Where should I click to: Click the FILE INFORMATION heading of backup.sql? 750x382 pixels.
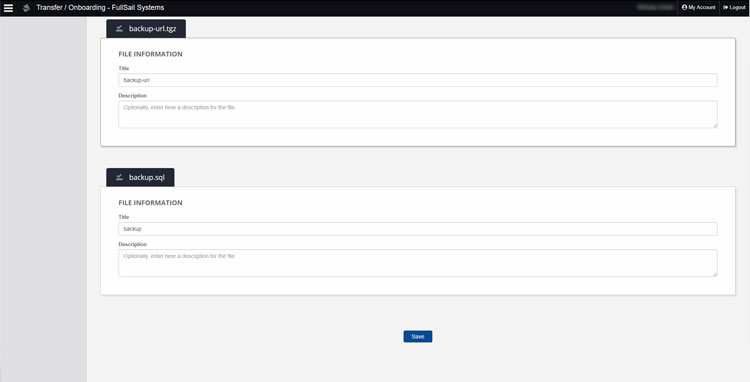[x=150, y=203]
